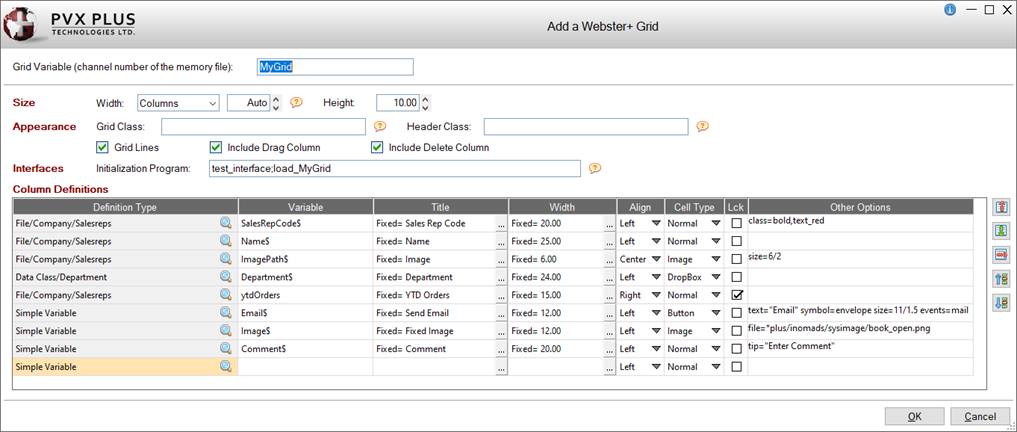Open Cell Type dropdown for ImagePath$ row

(715, 259)
